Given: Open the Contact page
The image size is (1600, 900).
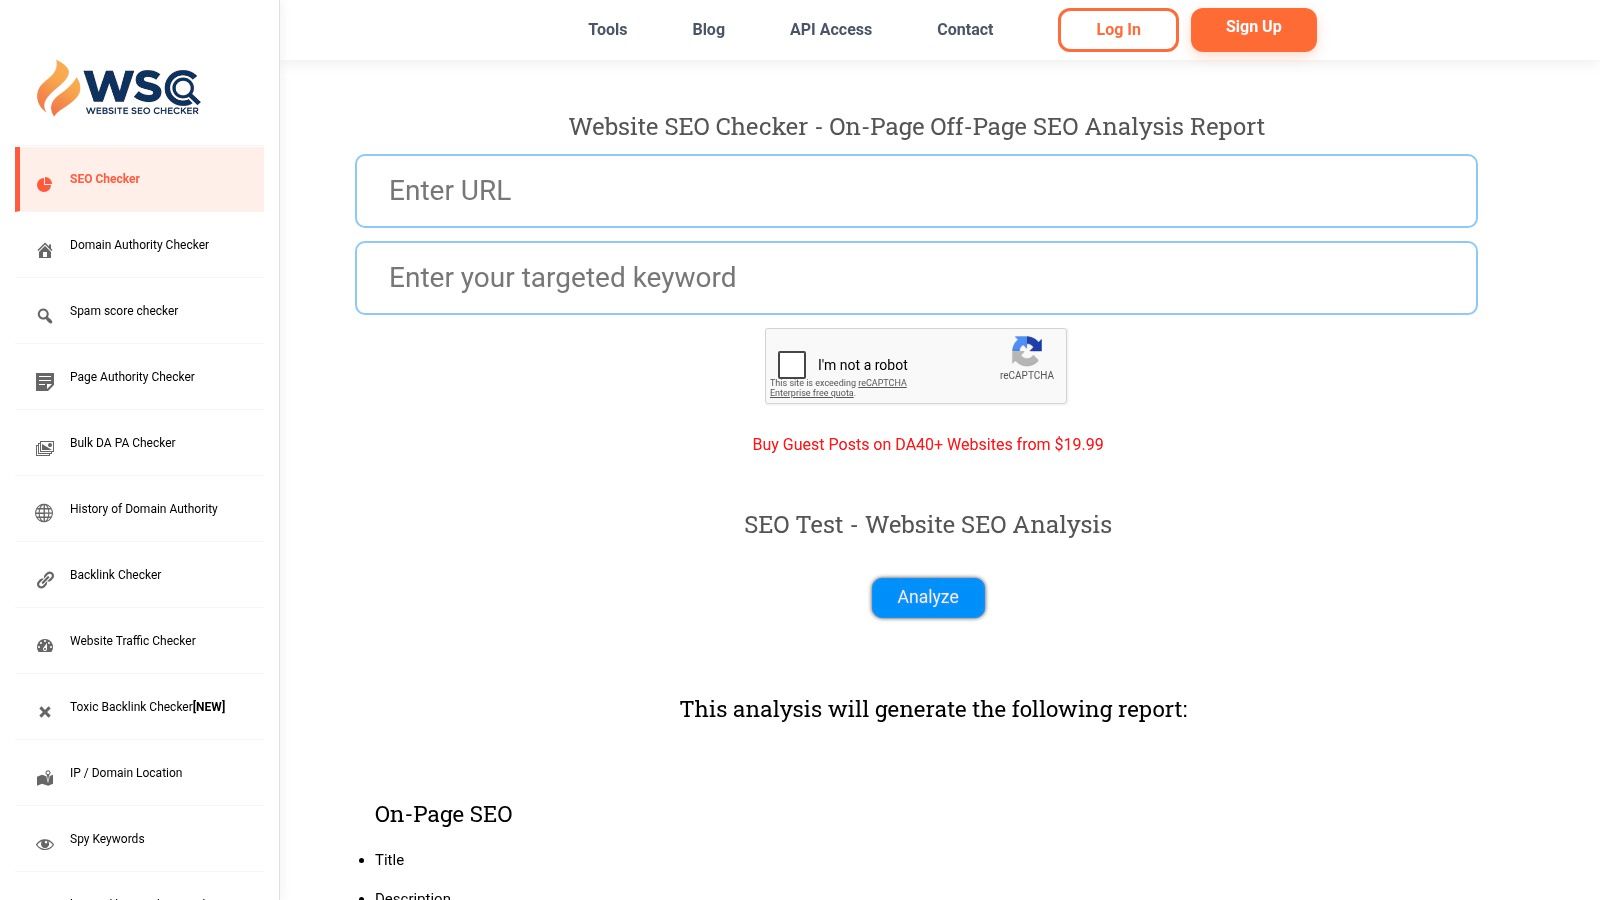Looking at the screenshot, I should tap(965, 30).
